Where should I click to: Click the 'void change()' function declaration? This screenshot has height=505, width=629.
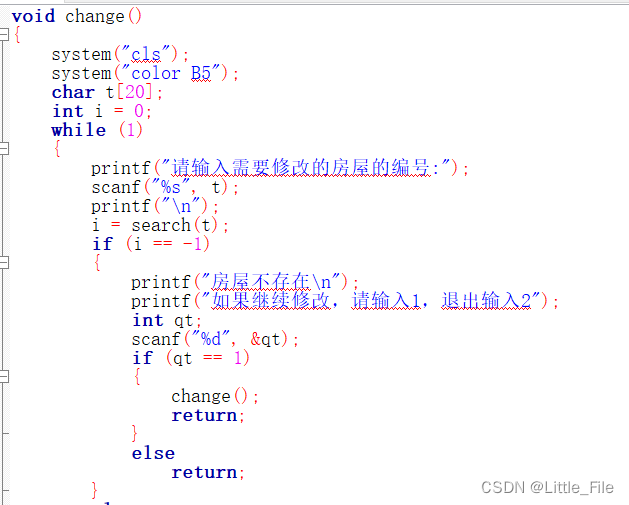[77, 16]
